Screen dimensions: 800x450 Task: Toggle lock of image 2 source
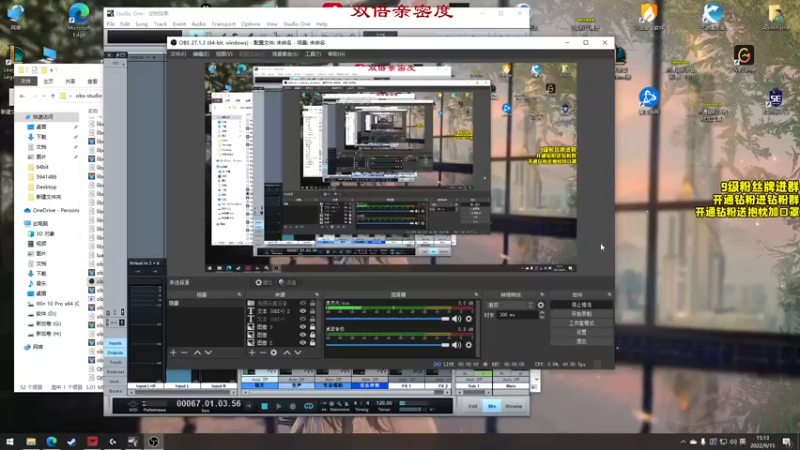click(x=312, y=343)
